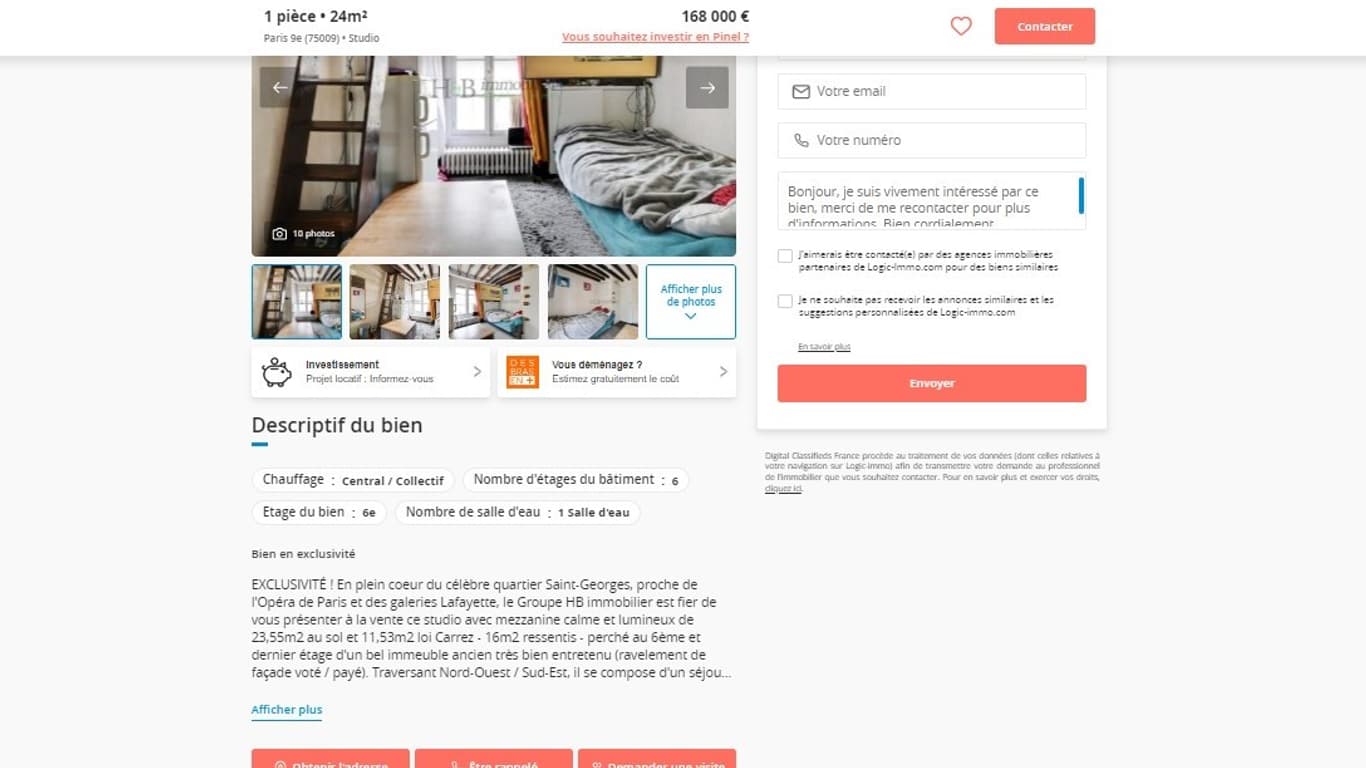1366x768 pixels.
Task: Click the heart favorite icon
Action: coord(961,26)
